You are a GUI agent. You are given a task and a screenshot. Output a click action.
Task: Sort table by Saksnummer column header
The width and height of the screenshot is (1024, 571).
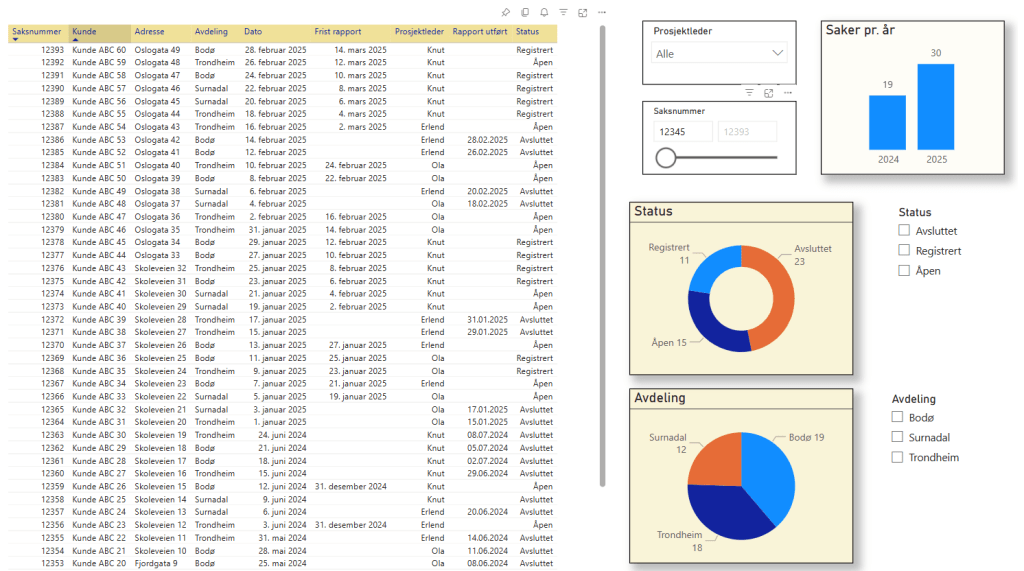pos(36,32)
